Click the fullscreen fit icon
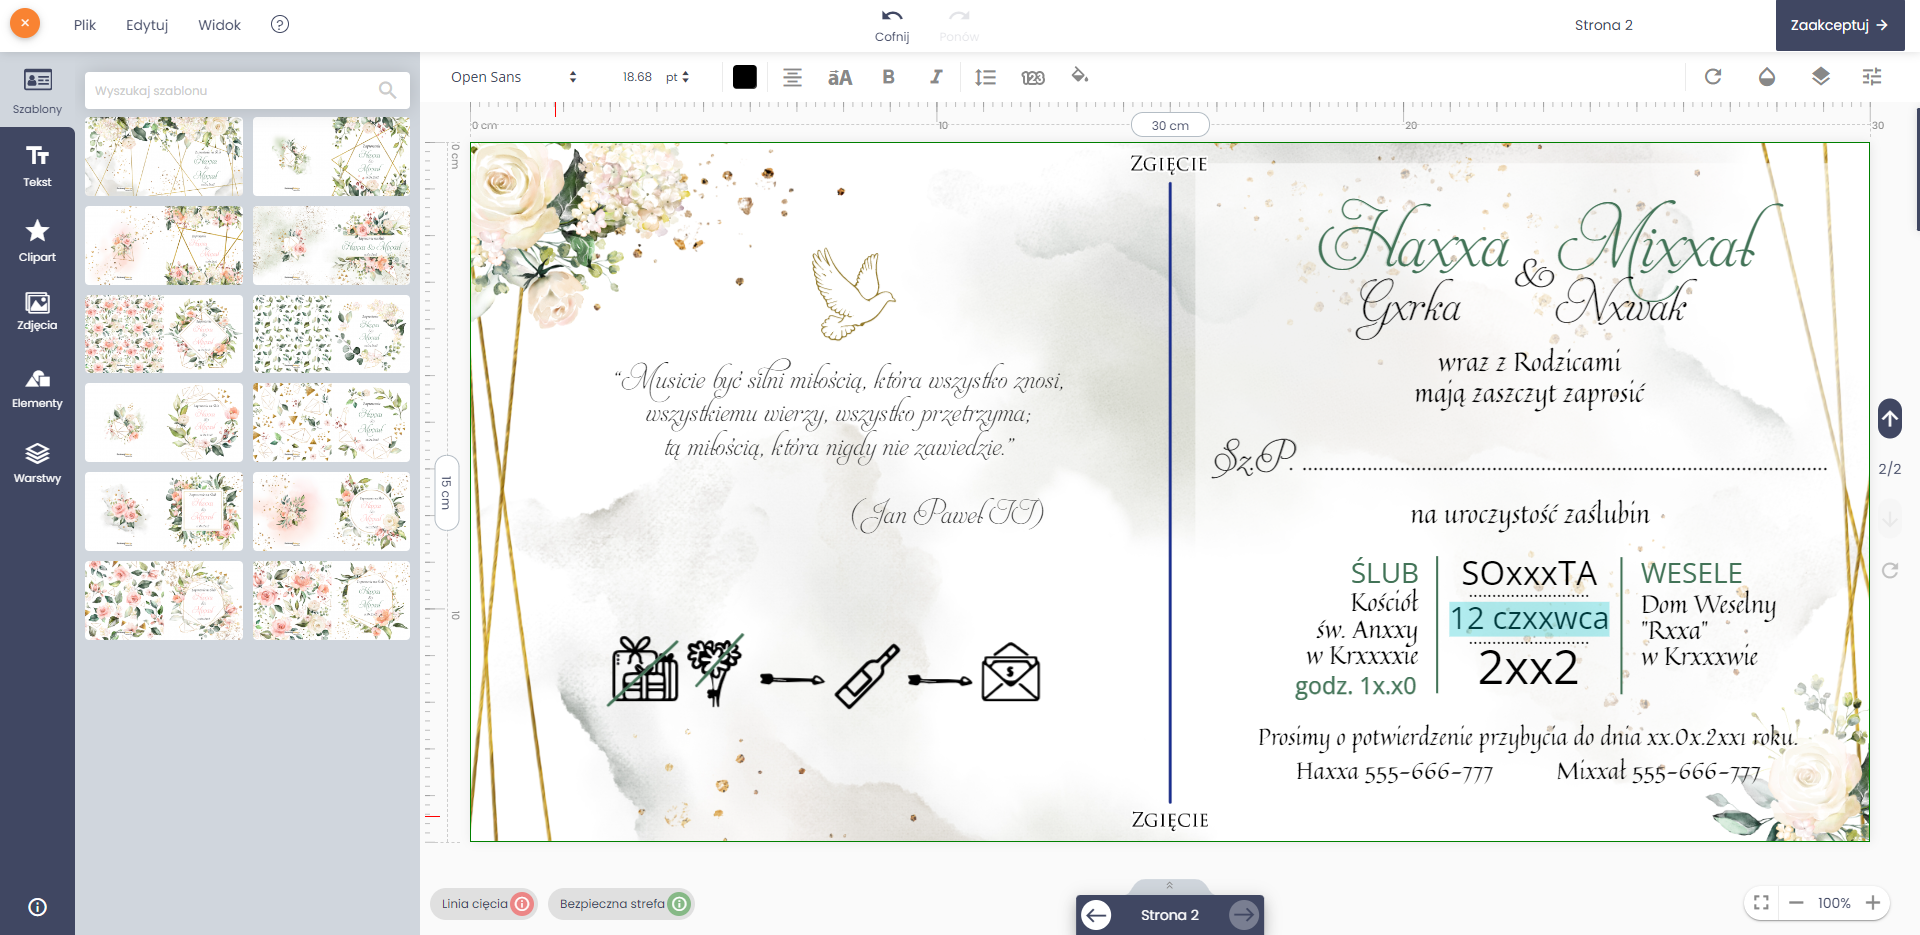This screenshot has width=1920, height=935. point(1762,903)
